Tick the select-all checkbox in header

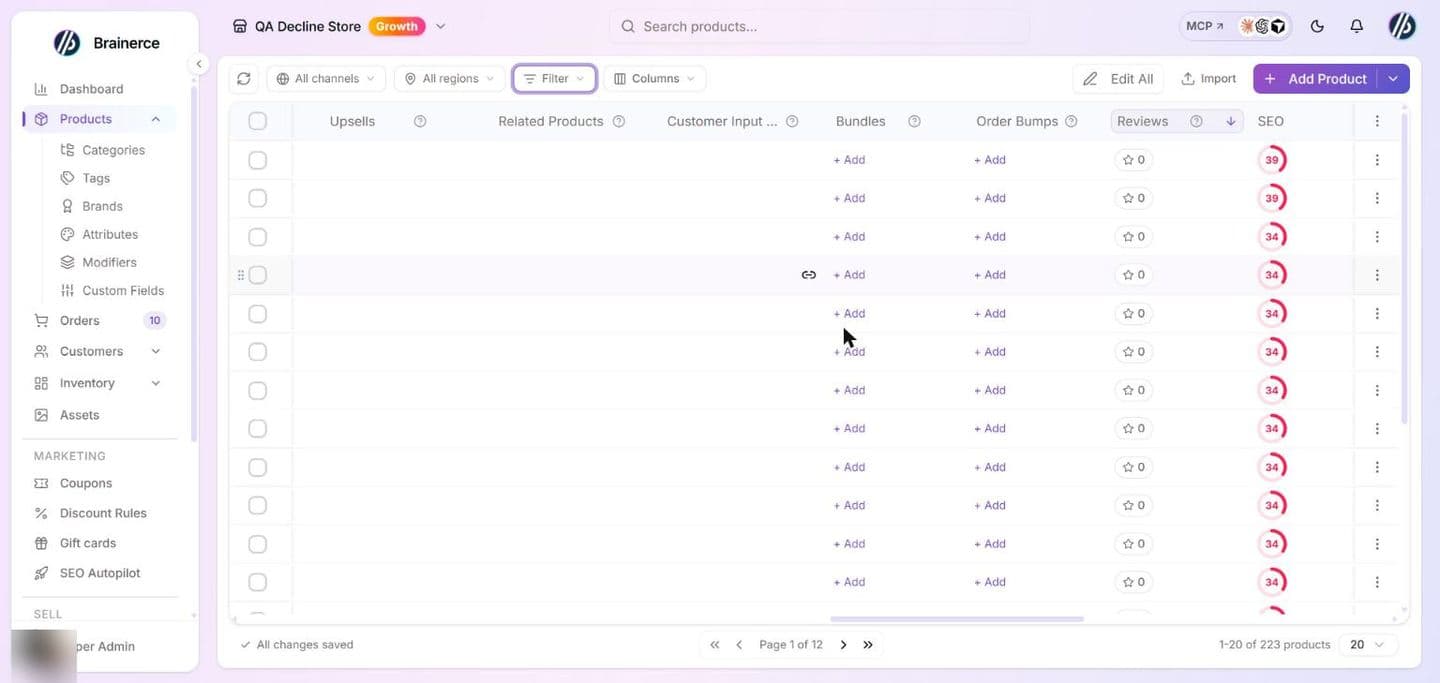coord(257,121)
